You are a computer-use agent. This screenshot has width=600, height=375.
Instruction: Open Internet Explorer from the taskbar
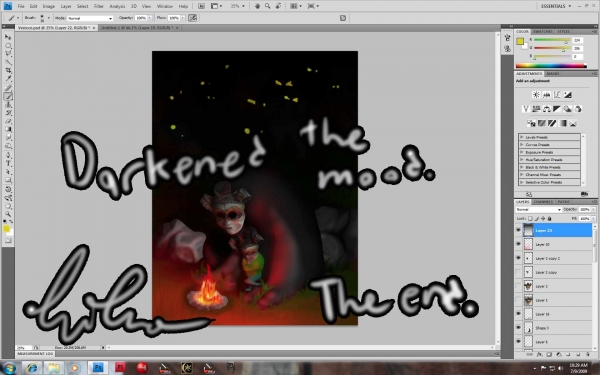pos(32,368)
